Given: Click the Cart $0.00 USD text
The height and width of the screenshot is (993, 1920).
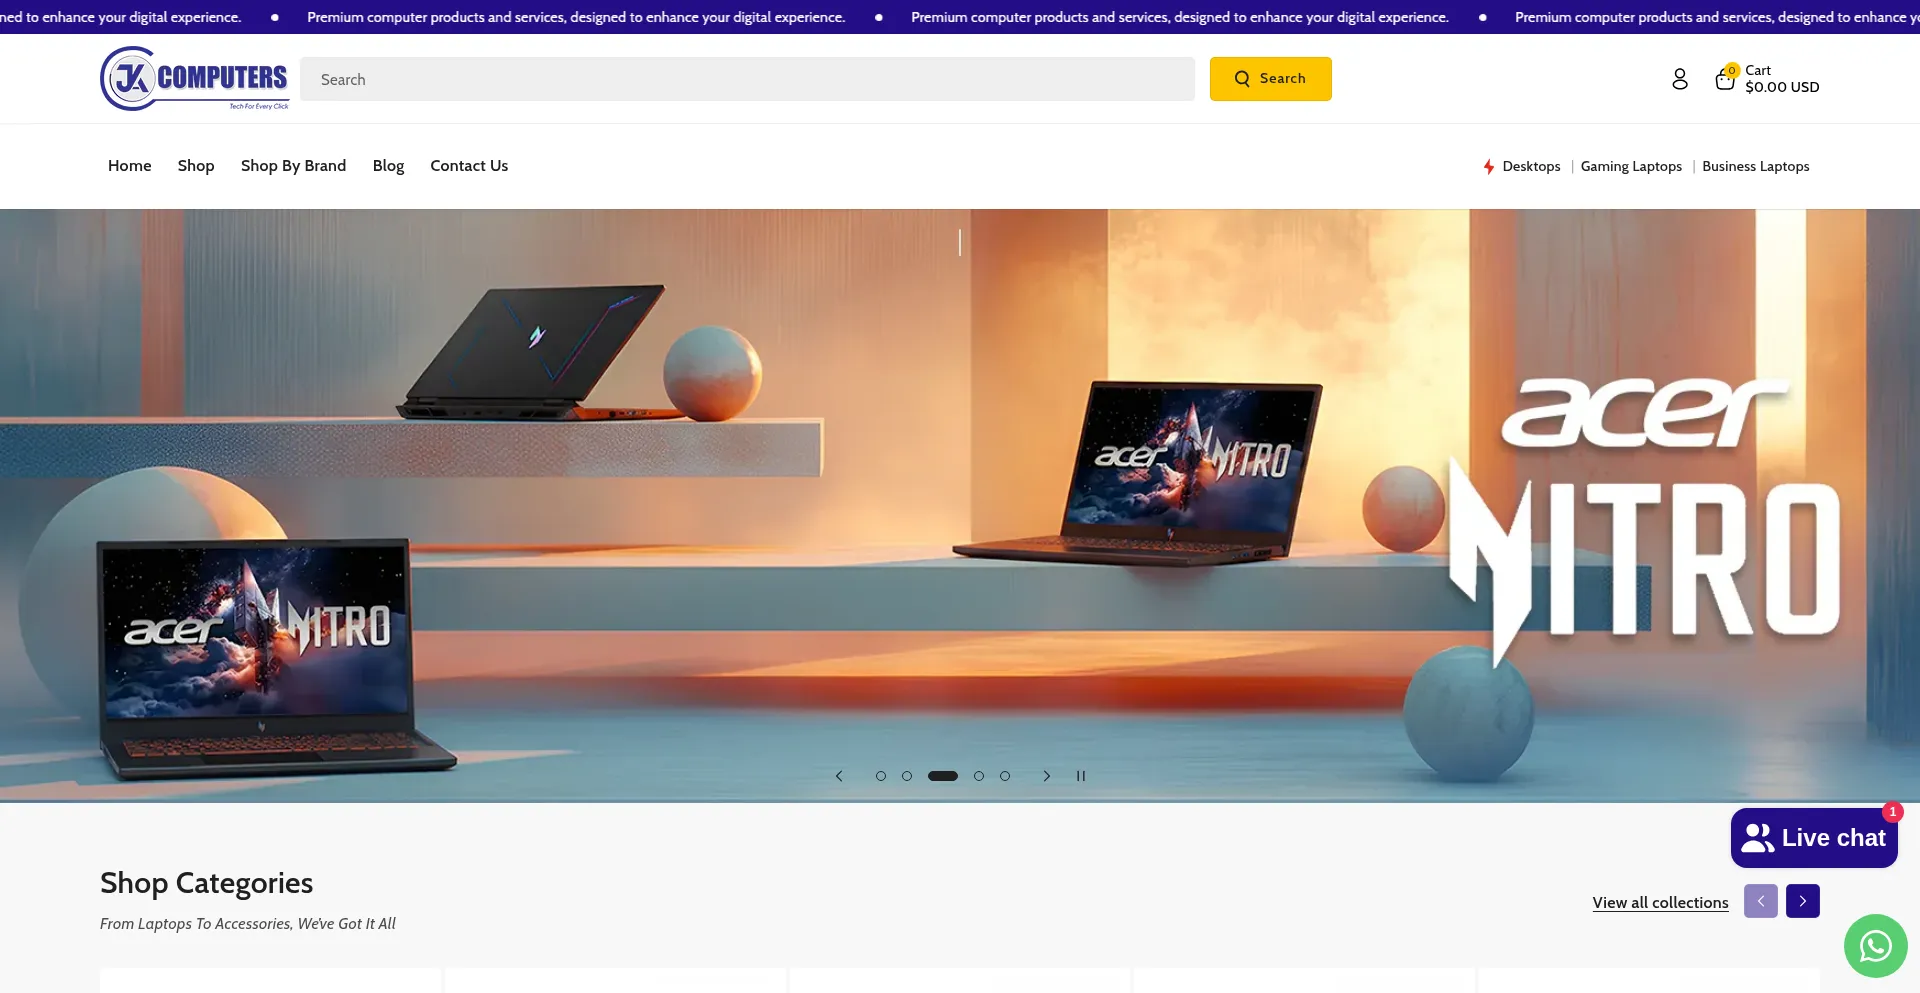Looking at the screenshot, I should pos(1782,79).
